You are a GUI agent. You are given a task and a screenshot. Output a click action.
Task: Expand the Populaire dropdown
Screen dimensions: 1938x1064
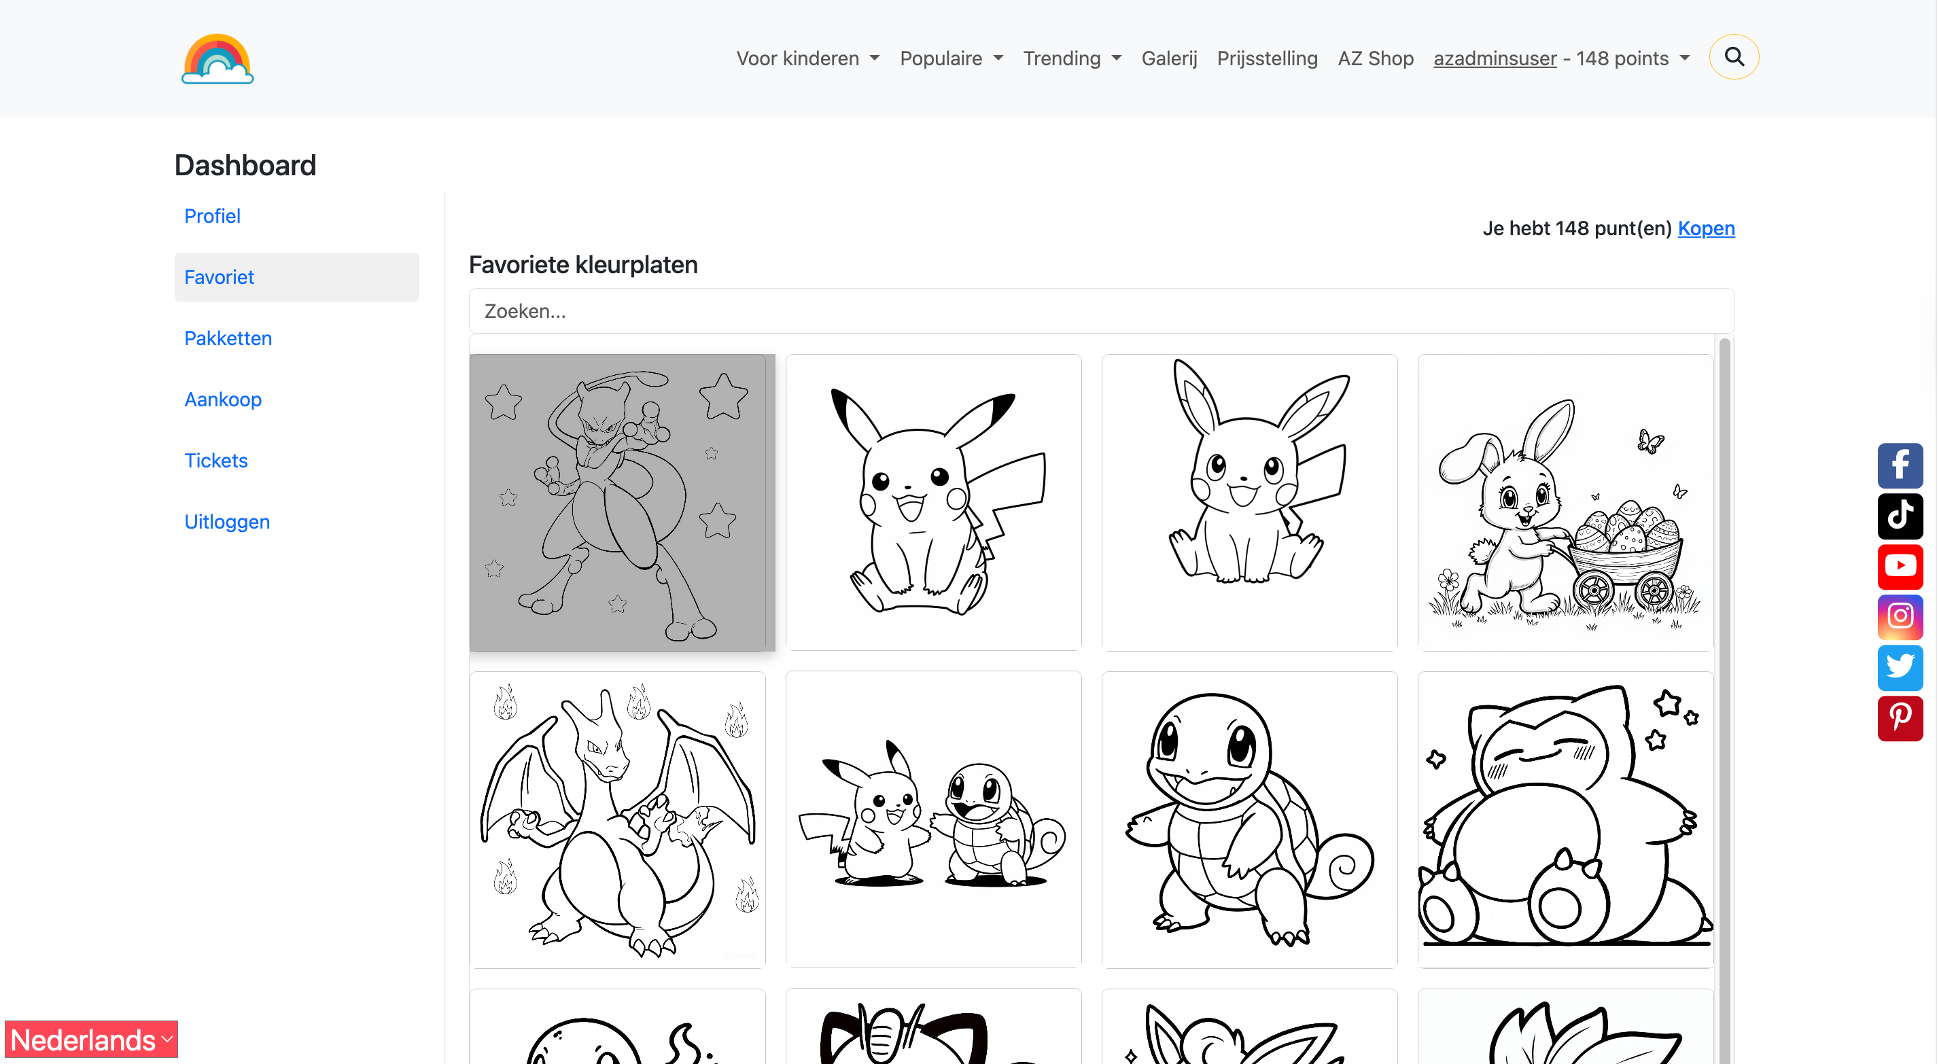(x=951, y=58)
